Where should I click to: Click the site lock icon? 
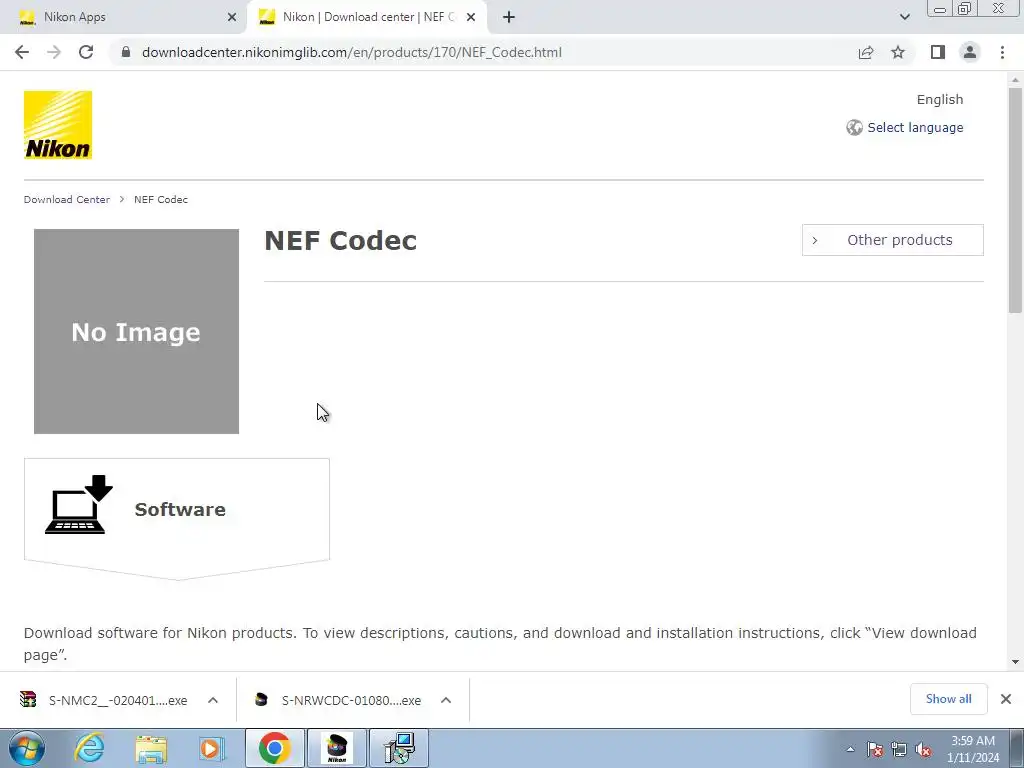126,52
